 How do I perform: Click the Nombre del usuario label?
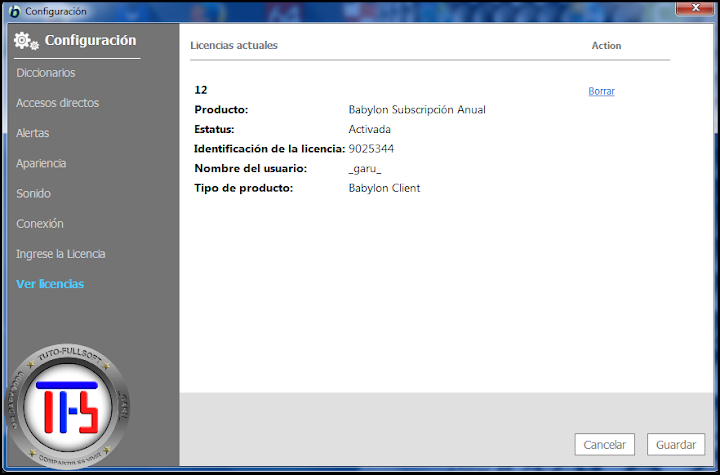pyautogui.click(x=251, y=169)
